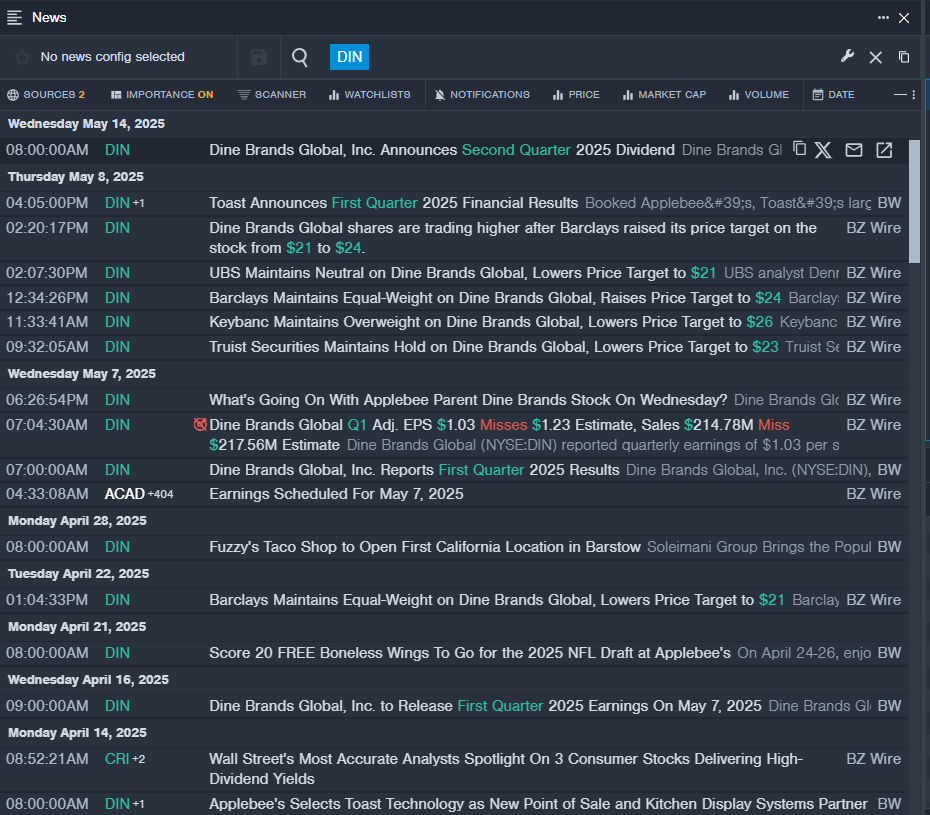Click the earnings alert icon beside Q1 Adj. EPS
The width and height of the screenshot is (930, 815).
200,425
